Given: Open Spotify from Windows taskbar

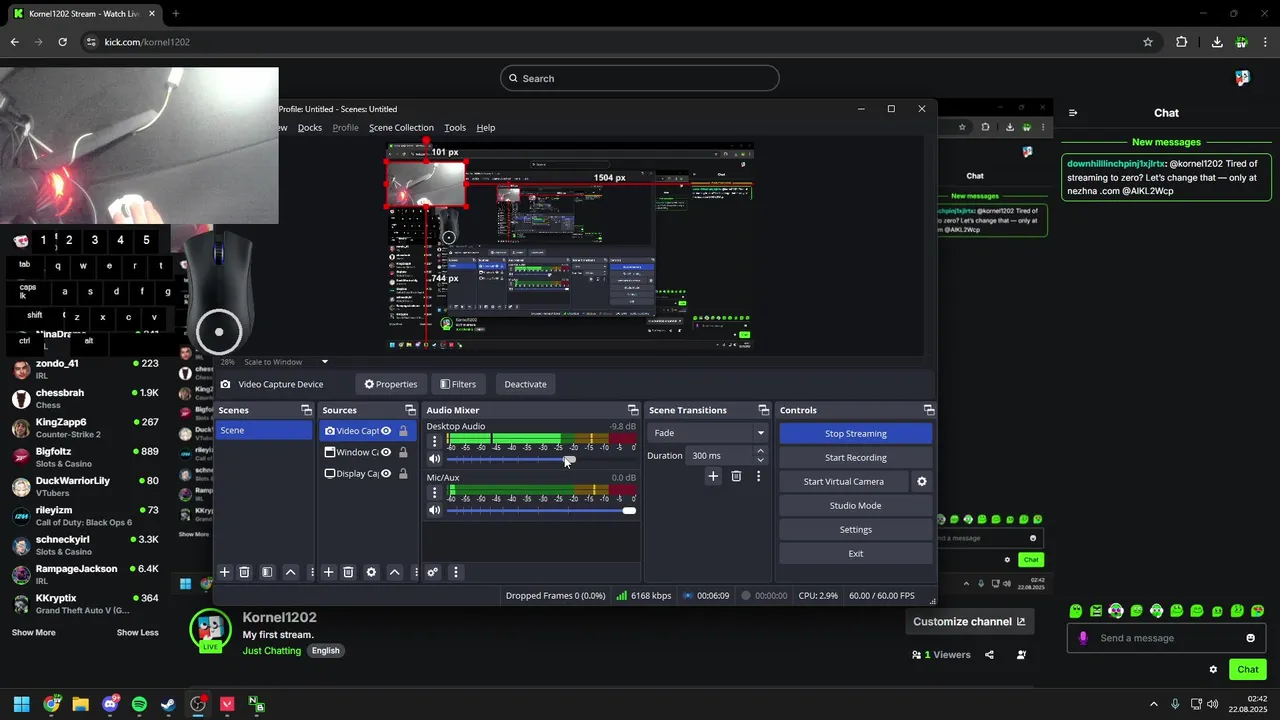Looking at the screenshot, I should [x=139, y=704].
